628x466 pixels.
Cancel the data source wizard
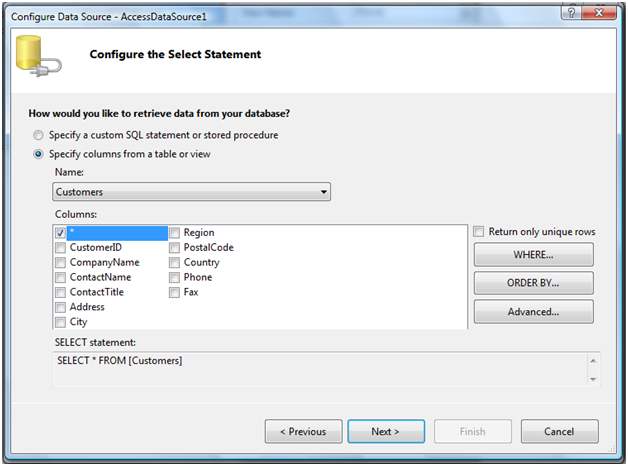pyautogui.click(x=560, y=432)
